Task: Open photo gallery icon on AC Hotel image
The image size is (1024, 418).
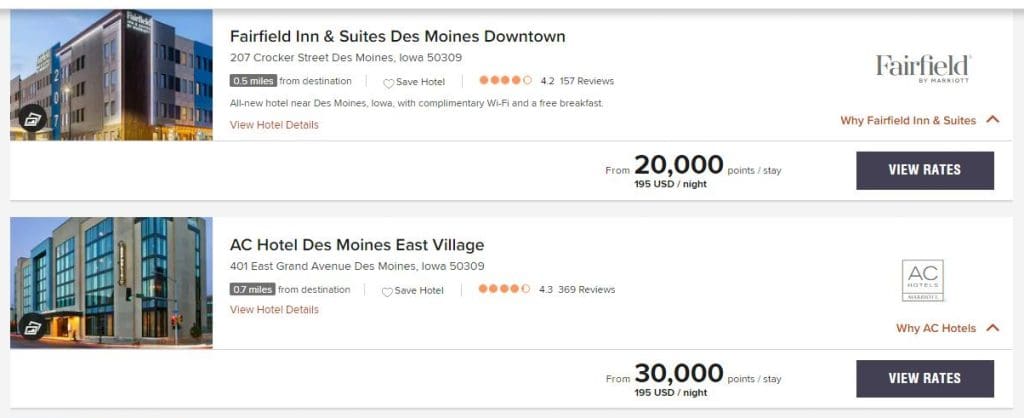Action: pos(32,327)
